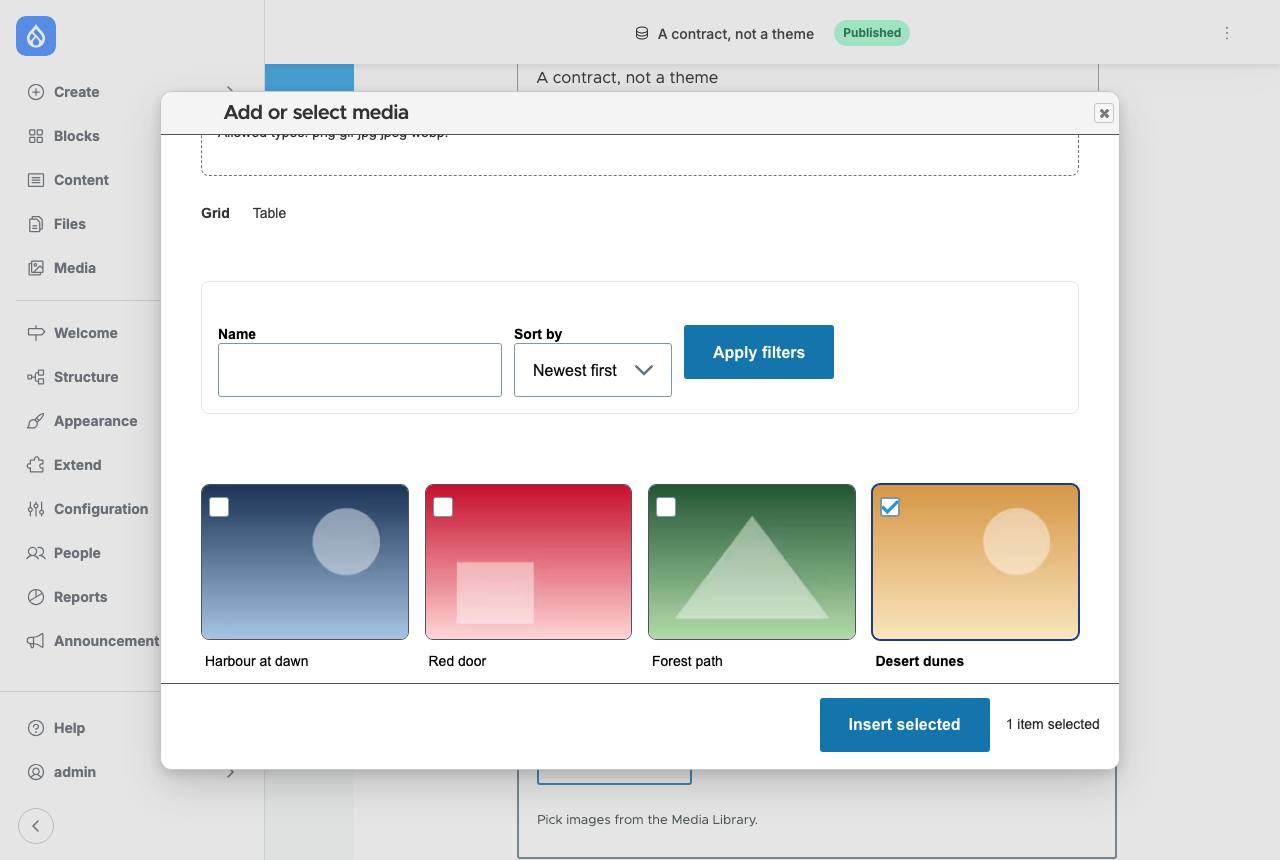Click the Welcome signpost icon

[x=36, y=333]
